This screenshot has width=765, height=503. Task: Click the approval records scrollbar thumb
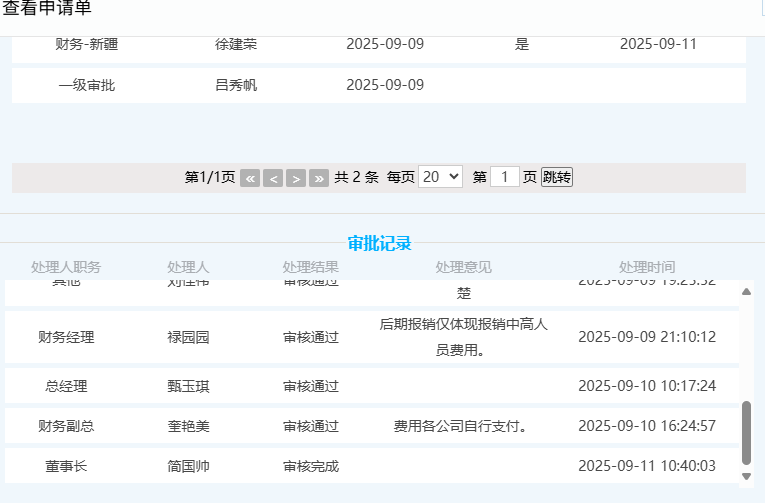746,432
